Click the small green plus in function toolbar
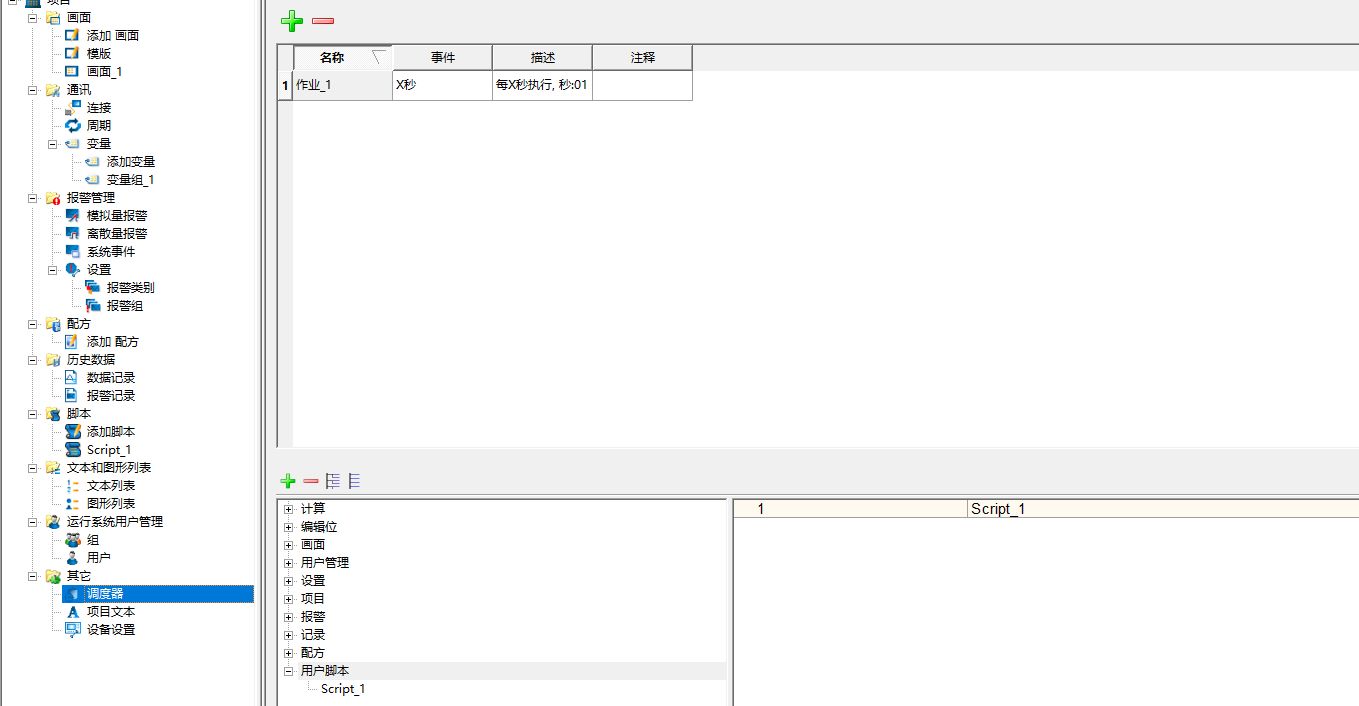Screen dimensions: 1359x706 coord(288,481)
